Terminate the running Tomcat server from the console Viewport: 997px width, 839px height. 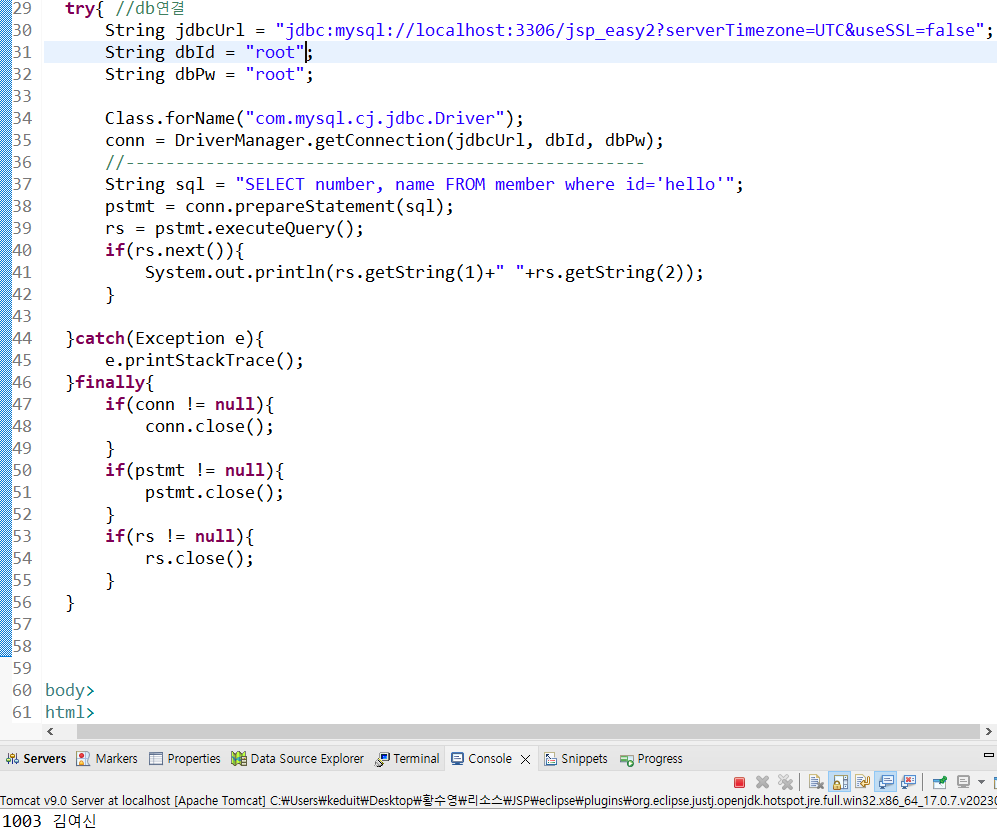(739, 782)
